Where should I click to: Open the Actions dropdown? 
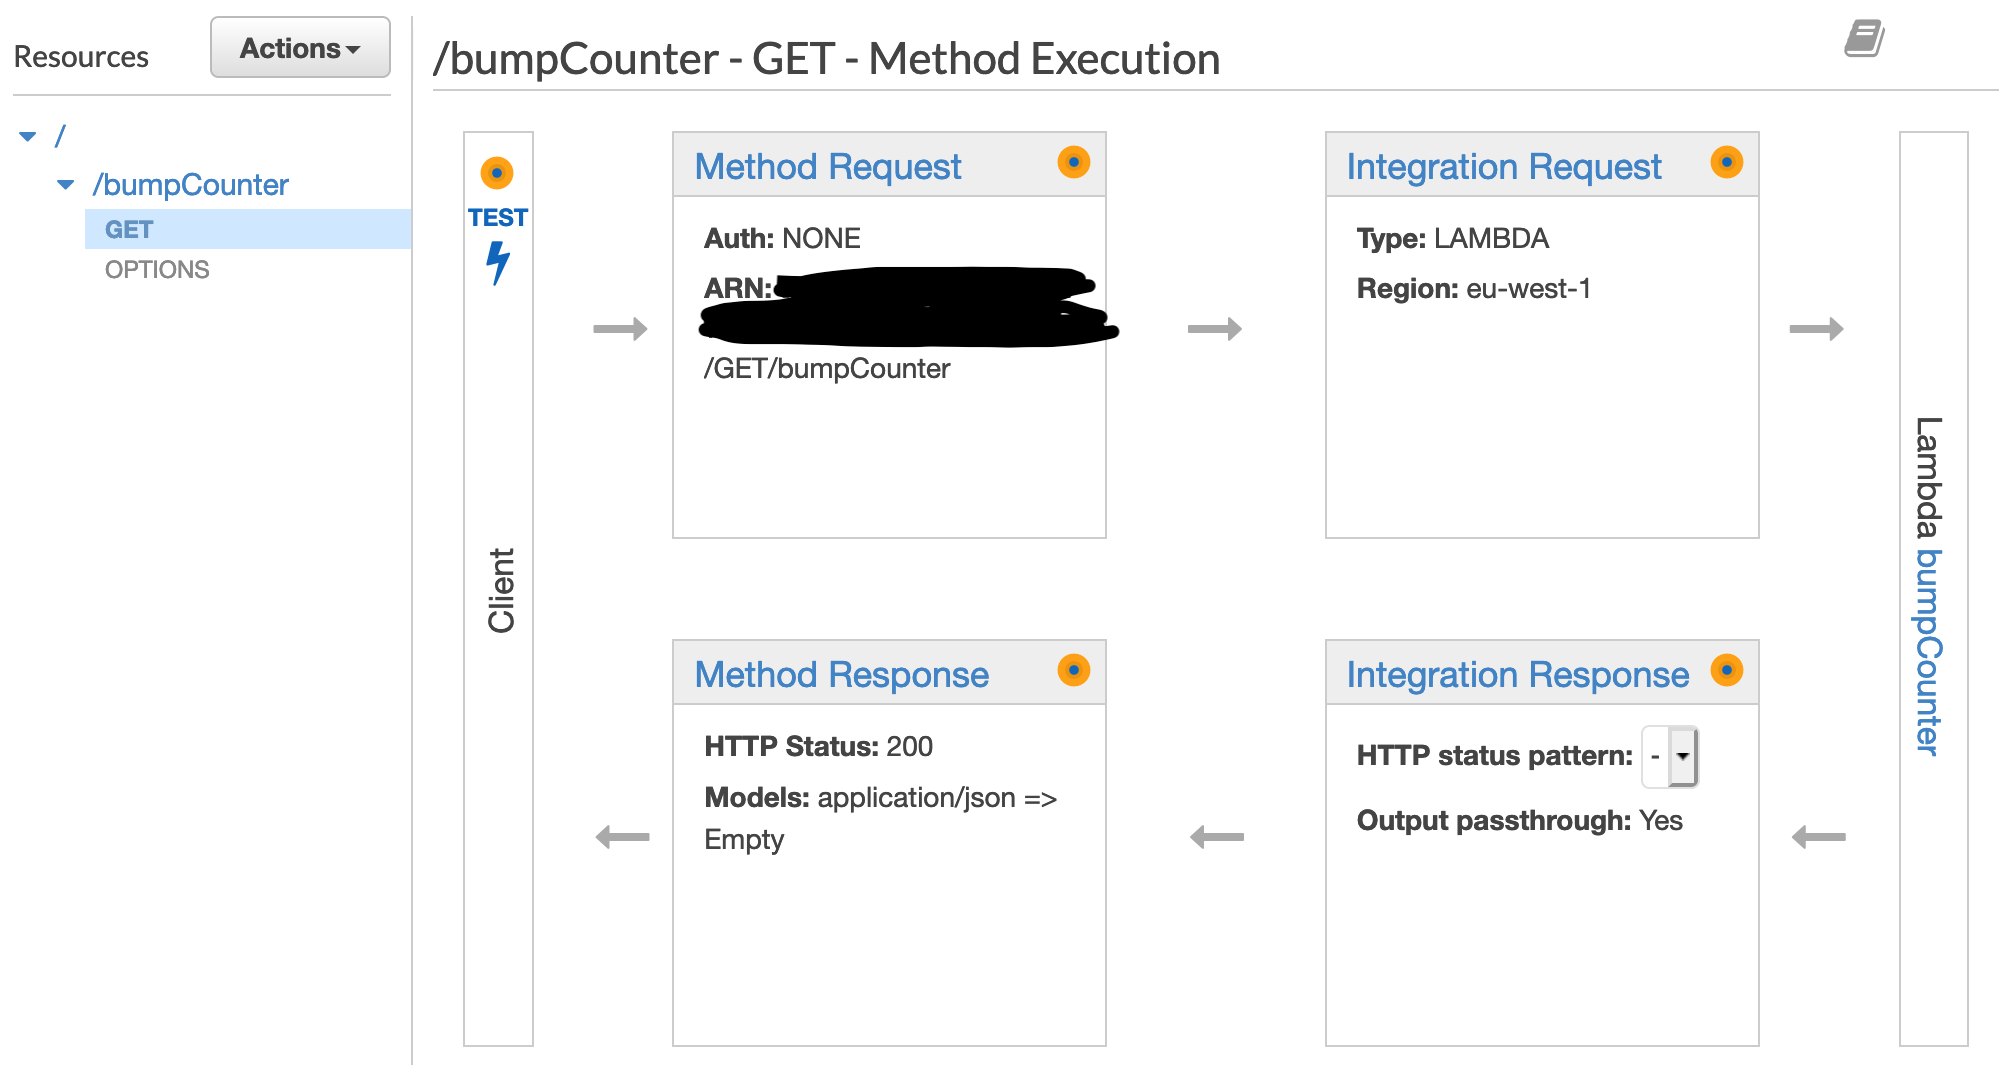[x=300, y=47]
